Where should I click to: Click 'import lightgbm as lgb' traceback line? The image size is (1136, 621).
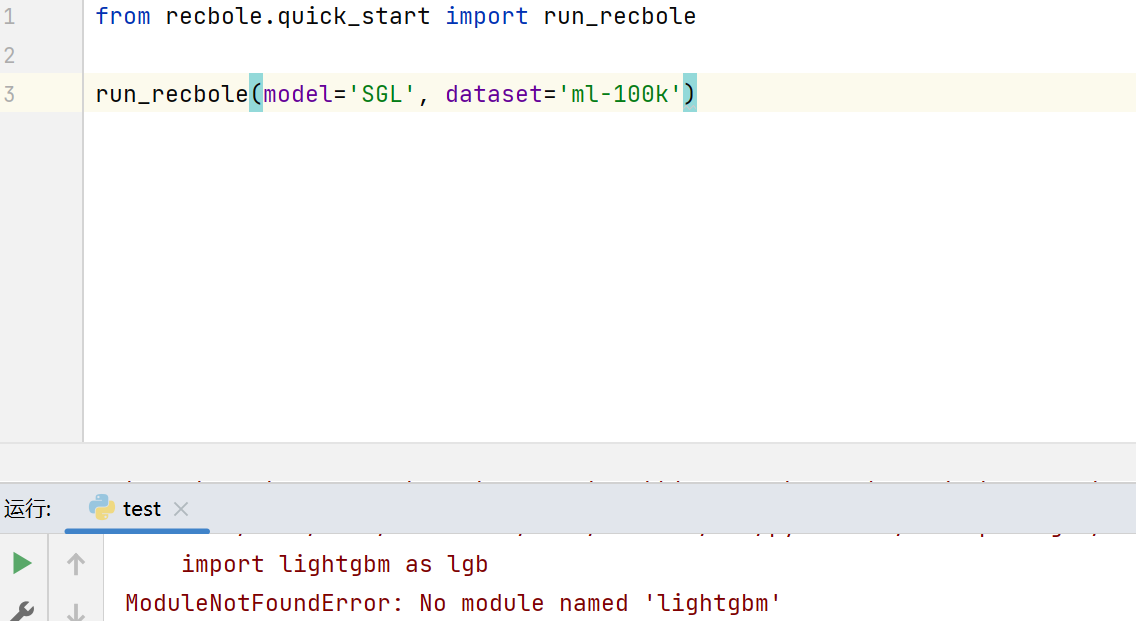pyautogui.click(x=335, y=564)
